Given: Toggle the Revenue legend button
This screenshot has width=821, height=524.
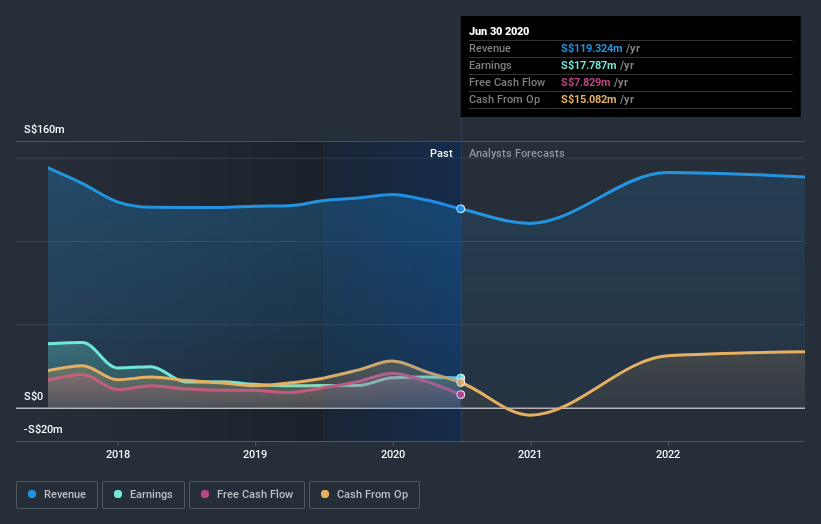Looking at the screenshot, I should click(57, 495).
